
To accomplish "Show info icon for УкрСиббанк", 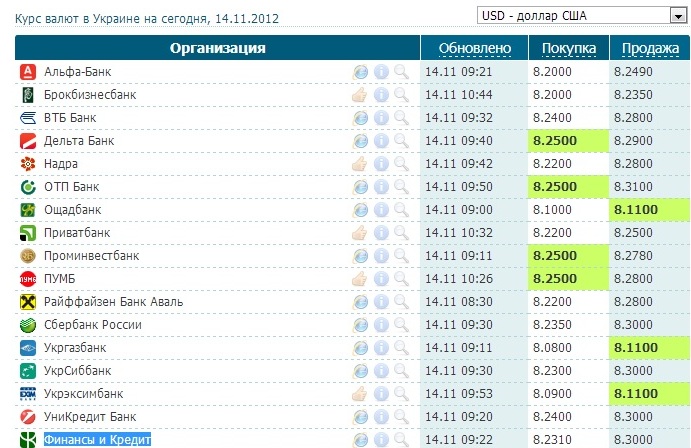I will [x=381, y=371].
